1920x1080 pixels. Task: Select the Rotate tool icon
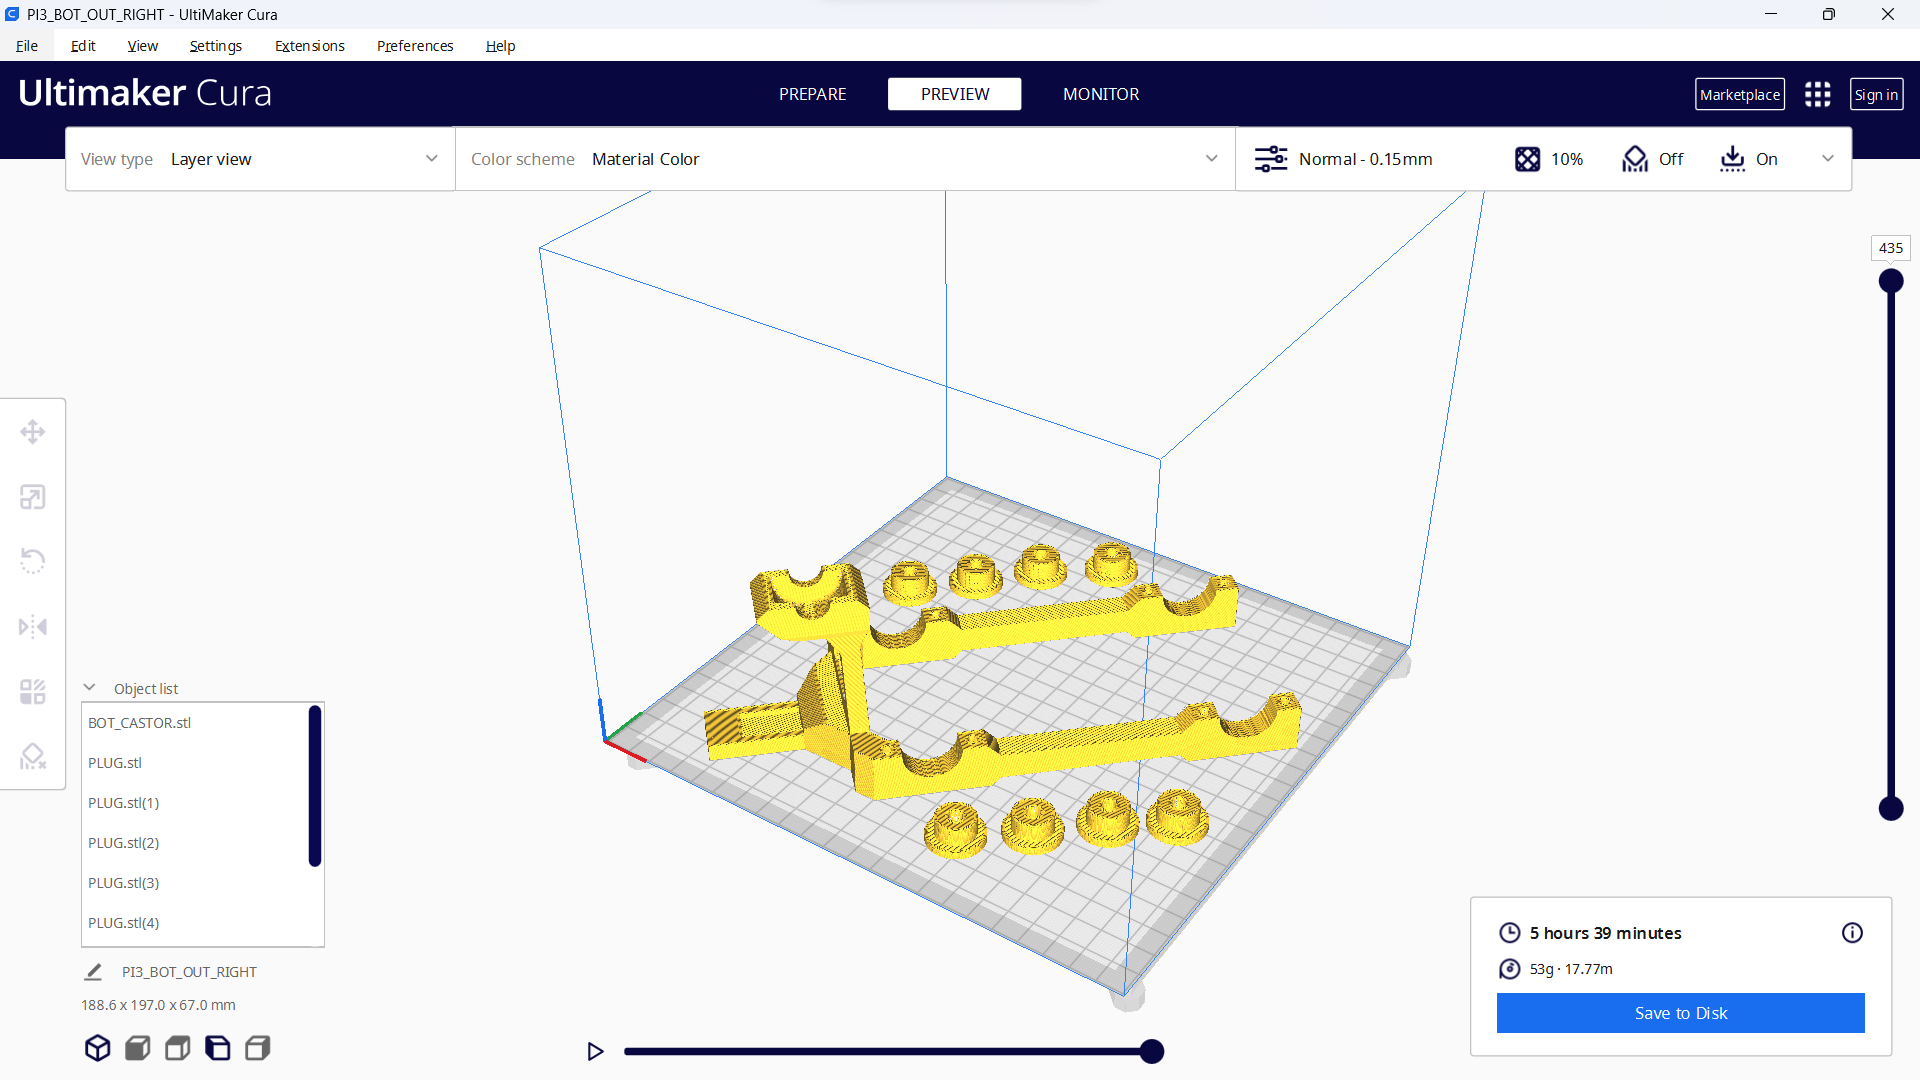(33, 561)
